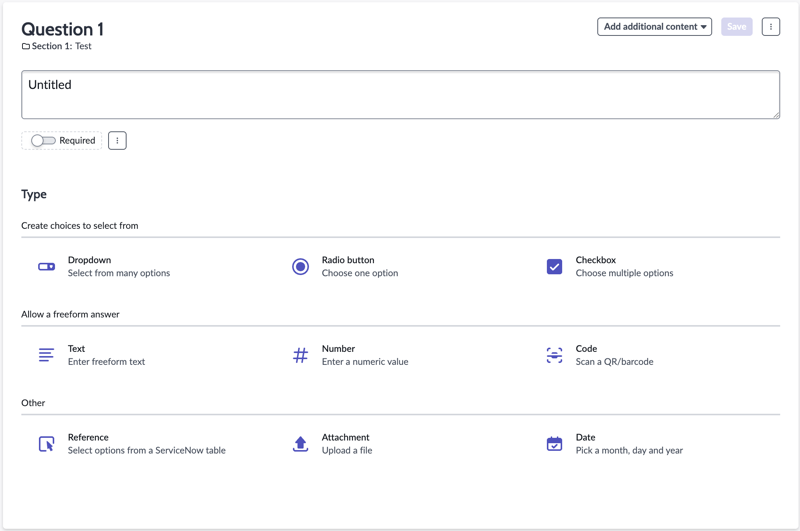
Task: Choose the Date calendar icon
Action: point(555,444)
